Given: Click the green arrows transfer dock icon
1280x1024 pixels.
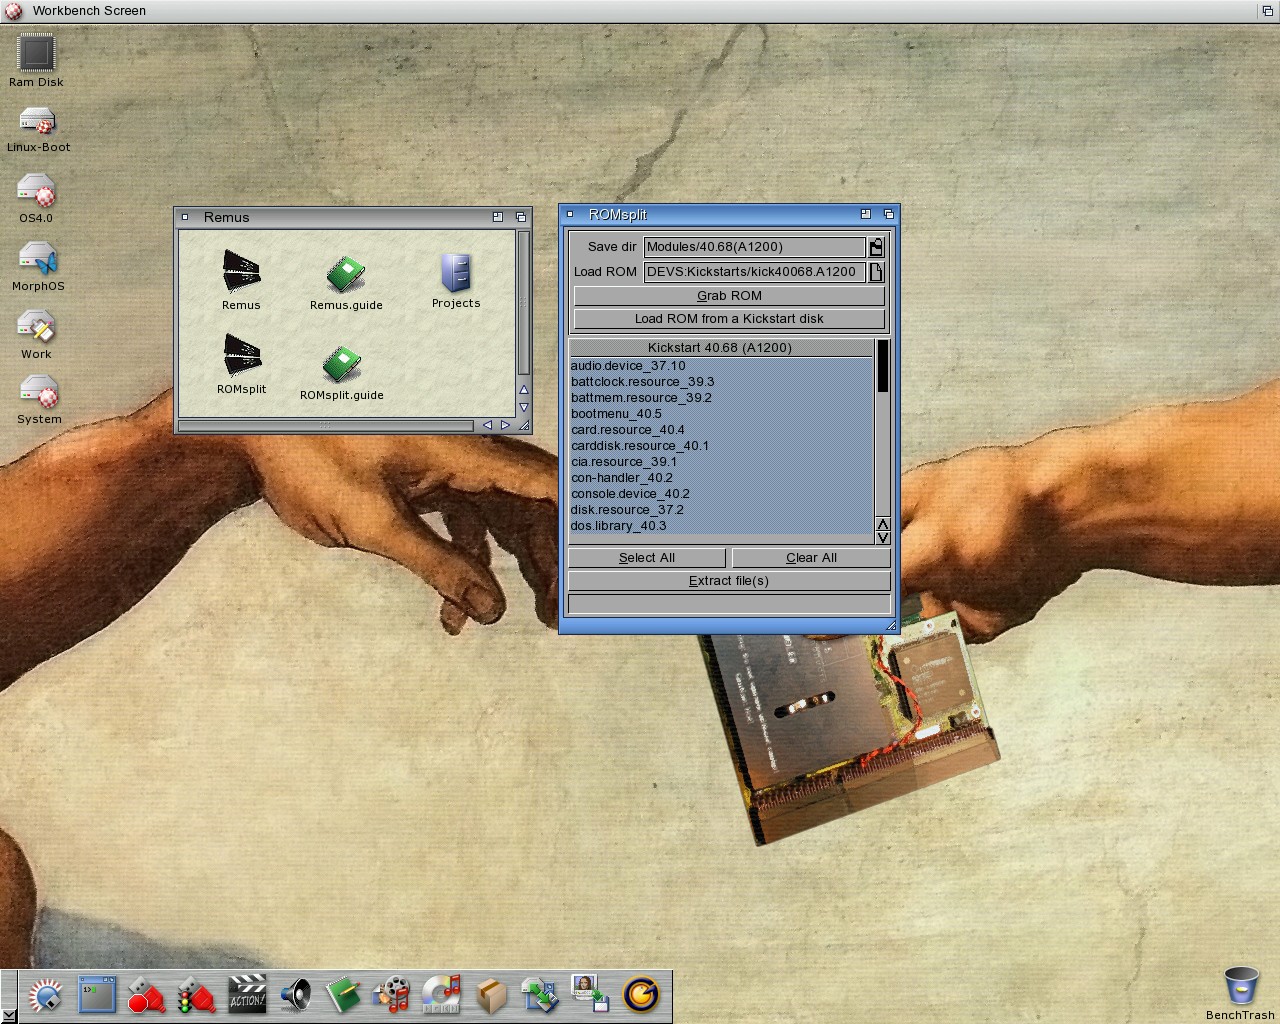Looking at the screenshot, I should coord(540,996).
